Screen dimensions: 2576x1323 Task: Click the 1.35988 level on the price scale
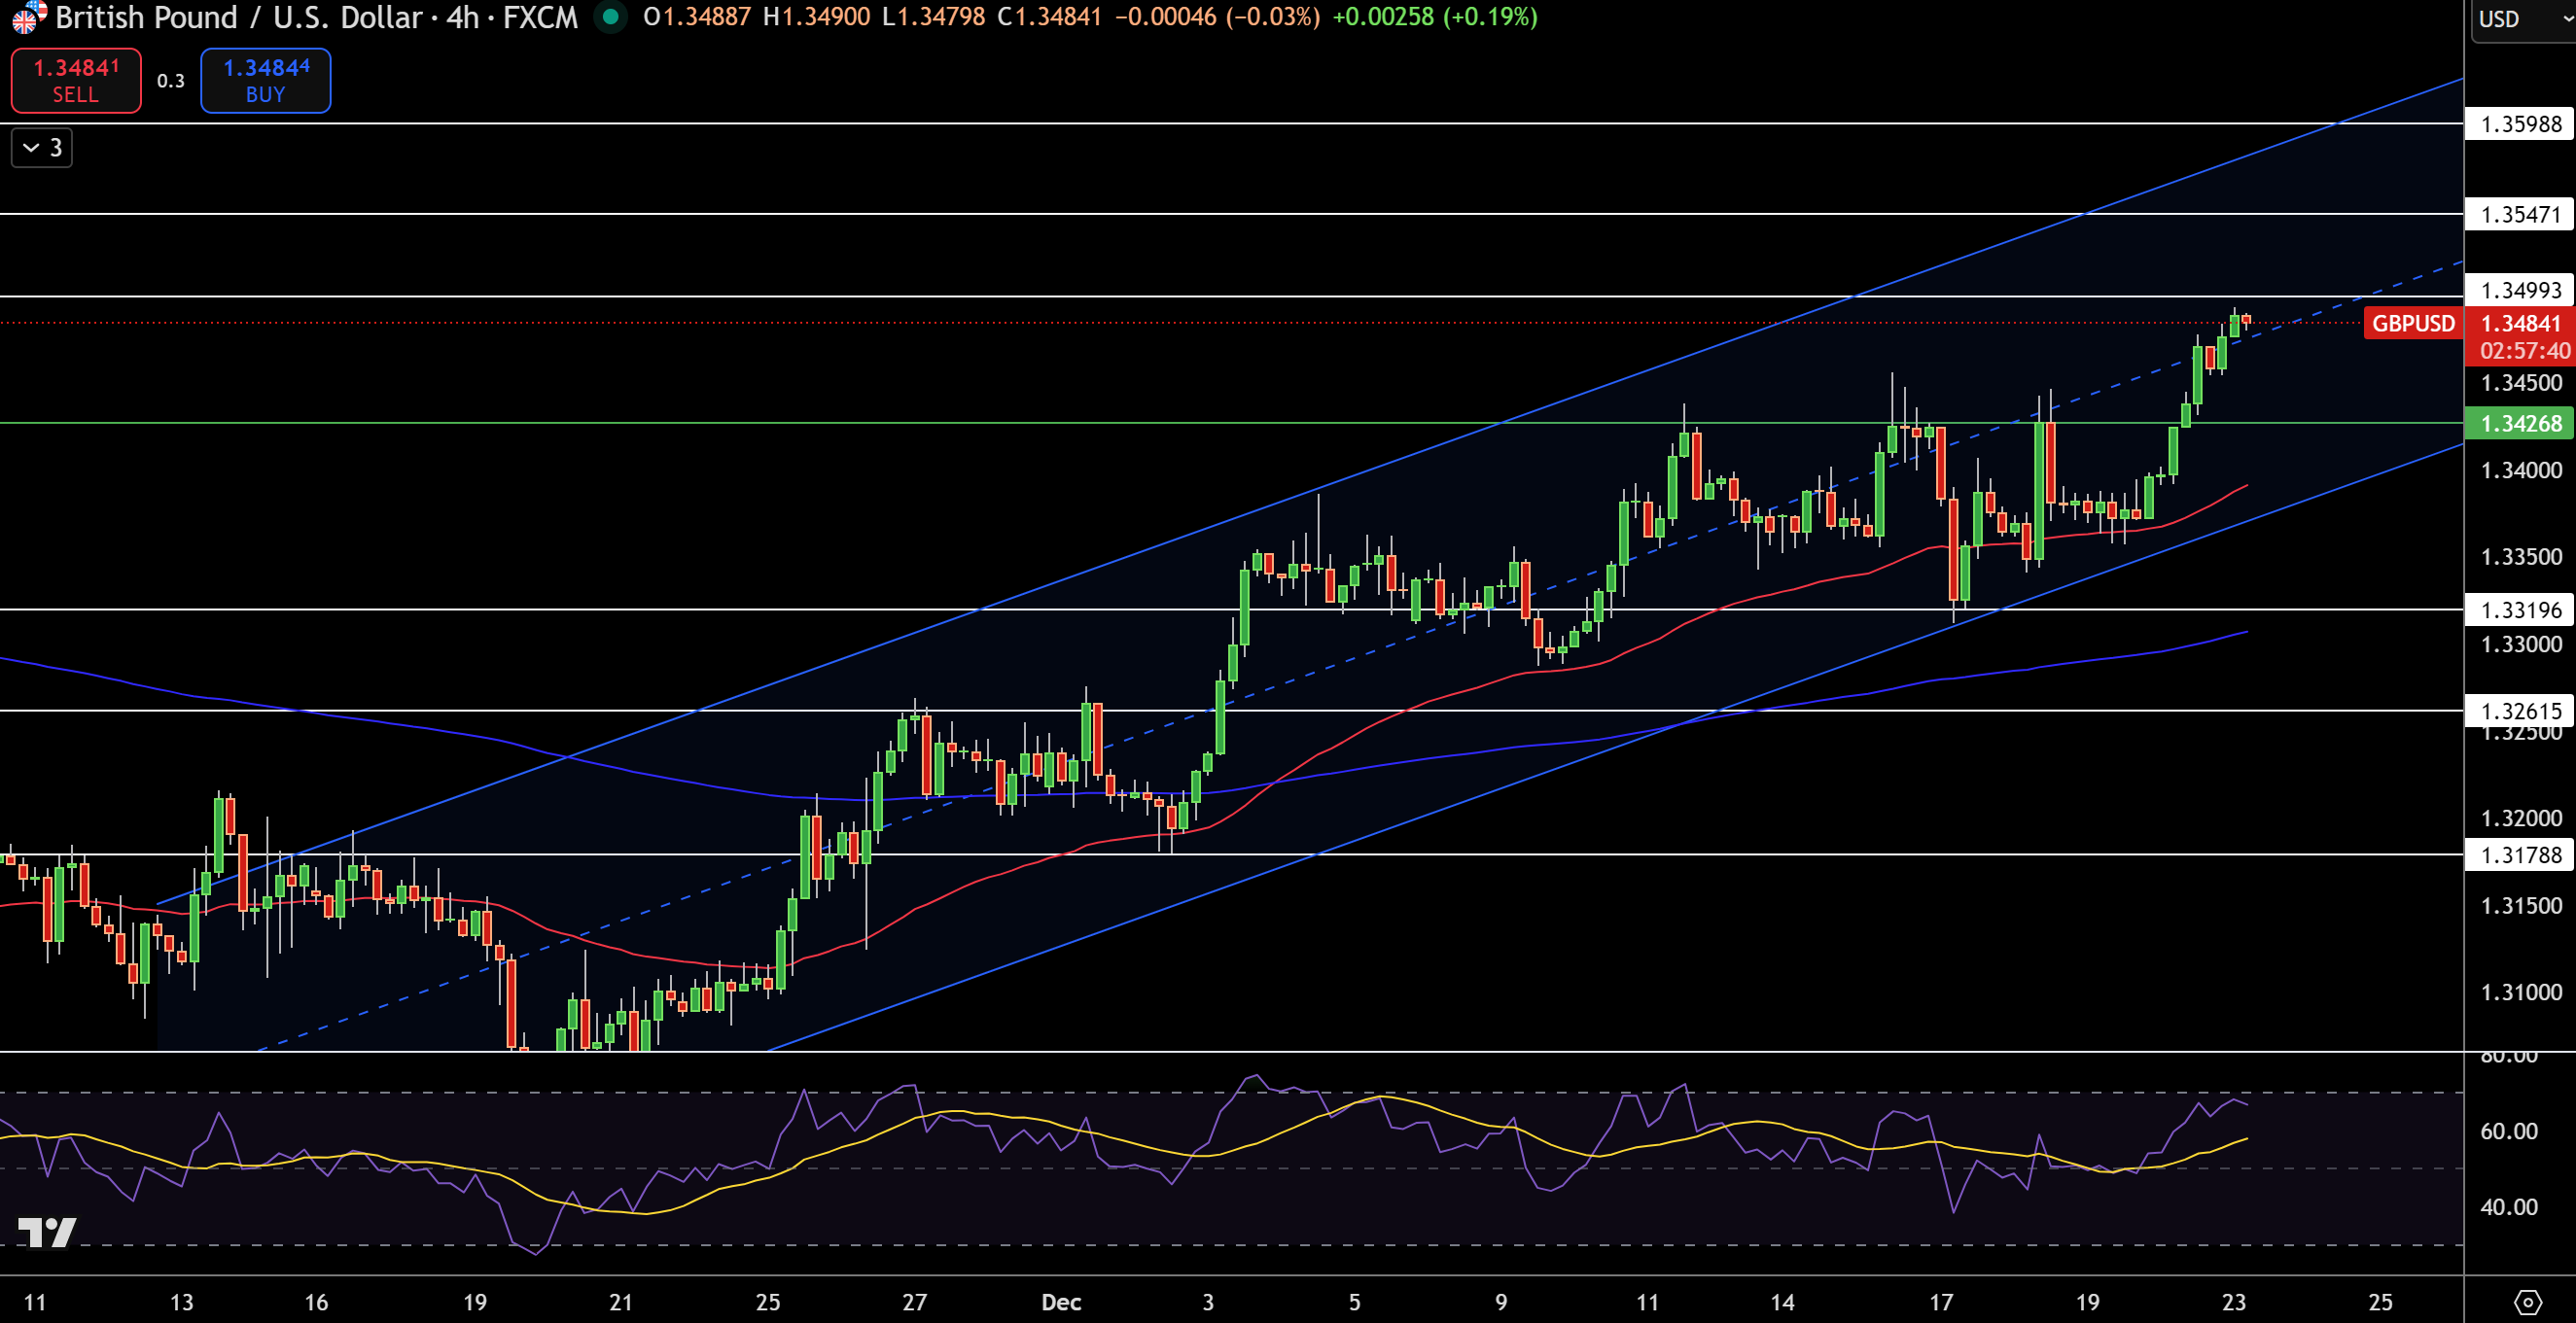pos(2519,125)
